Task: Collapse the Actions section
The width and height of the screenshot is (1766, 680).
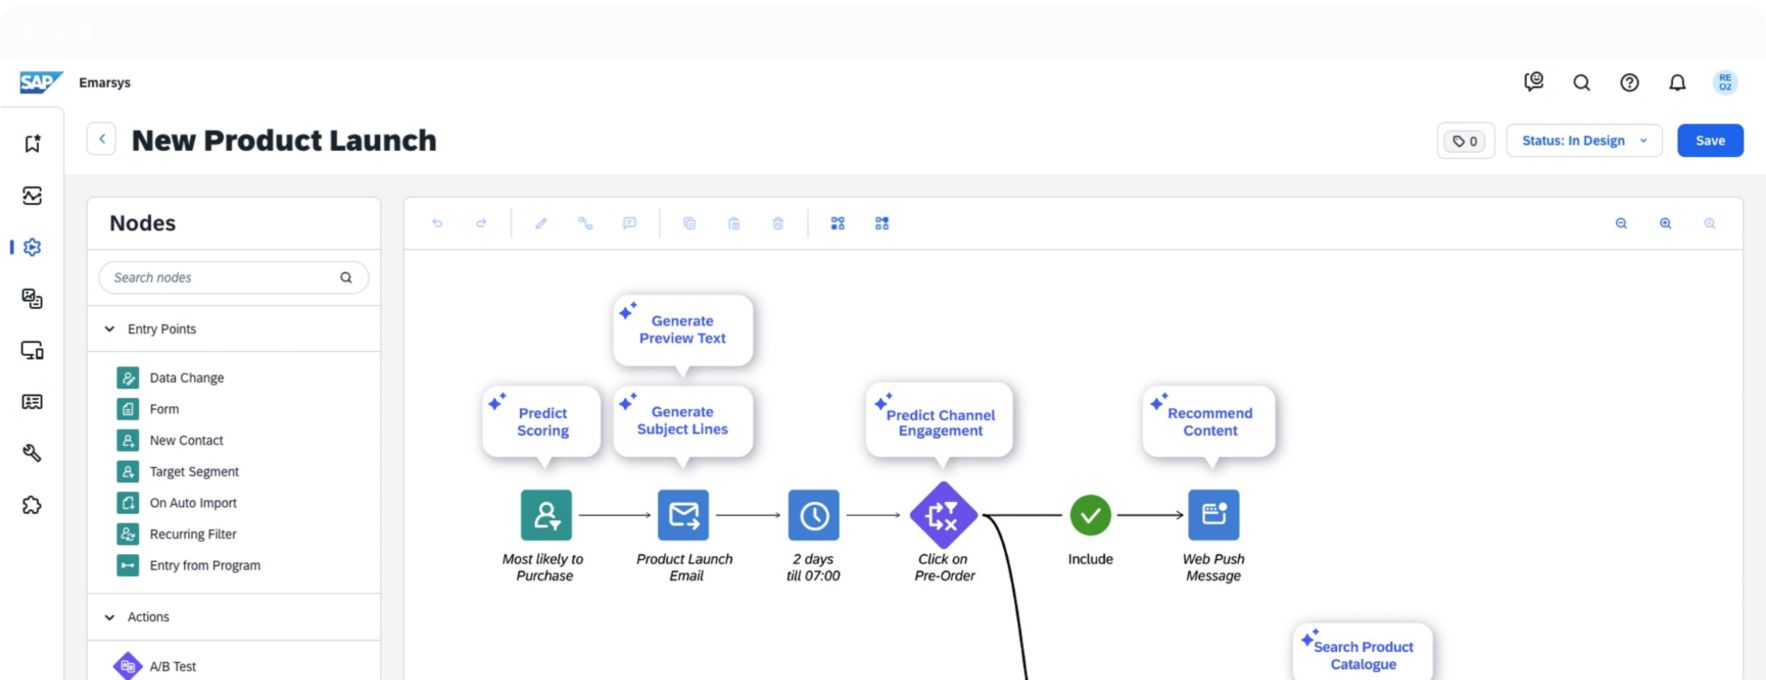Action: point(110,617)
